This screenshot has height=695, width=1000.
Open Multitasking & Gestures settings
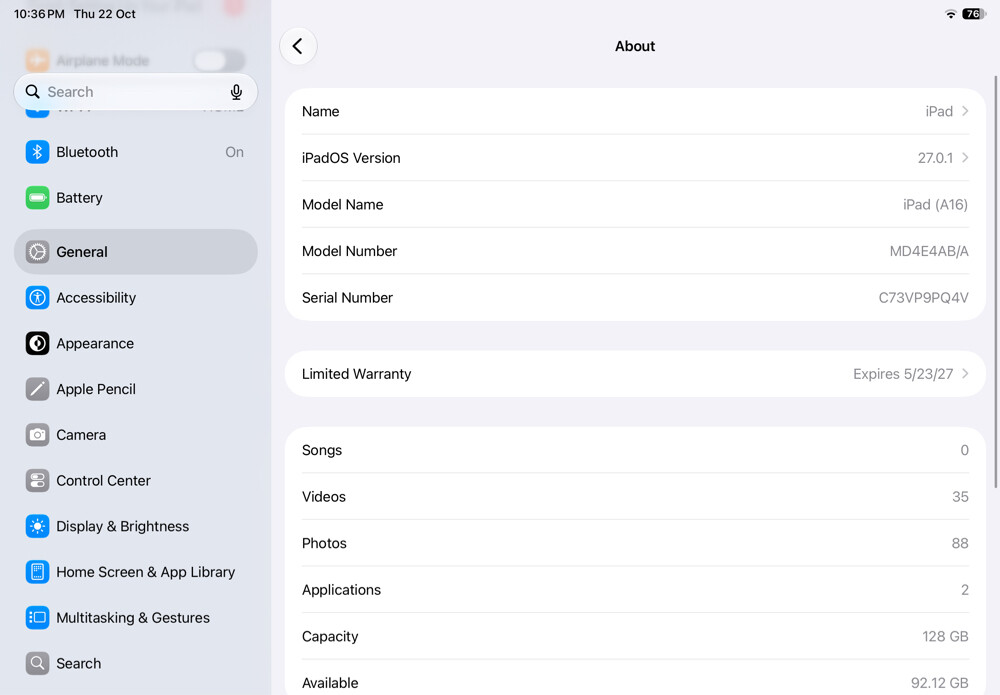pyautogui.click(x=136, y=618)
